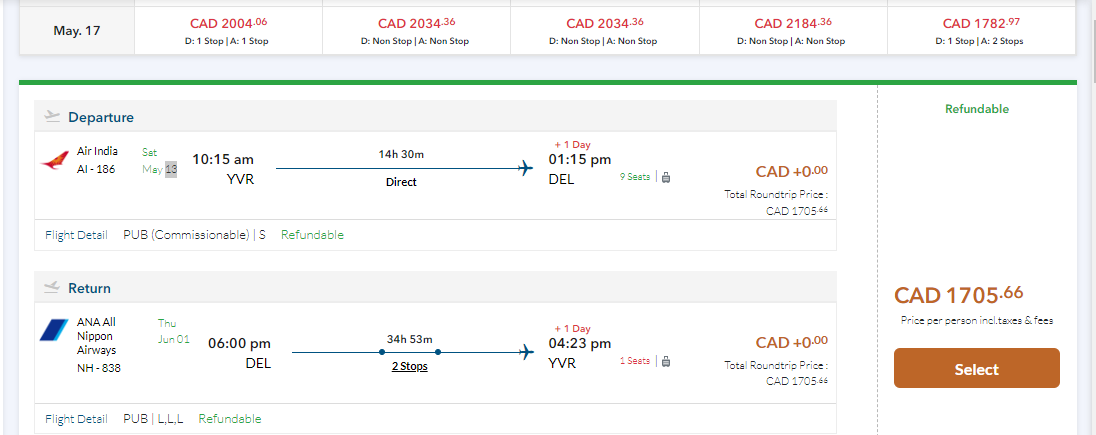Open Flight Detail for the Air India departure
Viewport: 1096px width, 435px height.
pyautogui.click(x=76, y=235)
